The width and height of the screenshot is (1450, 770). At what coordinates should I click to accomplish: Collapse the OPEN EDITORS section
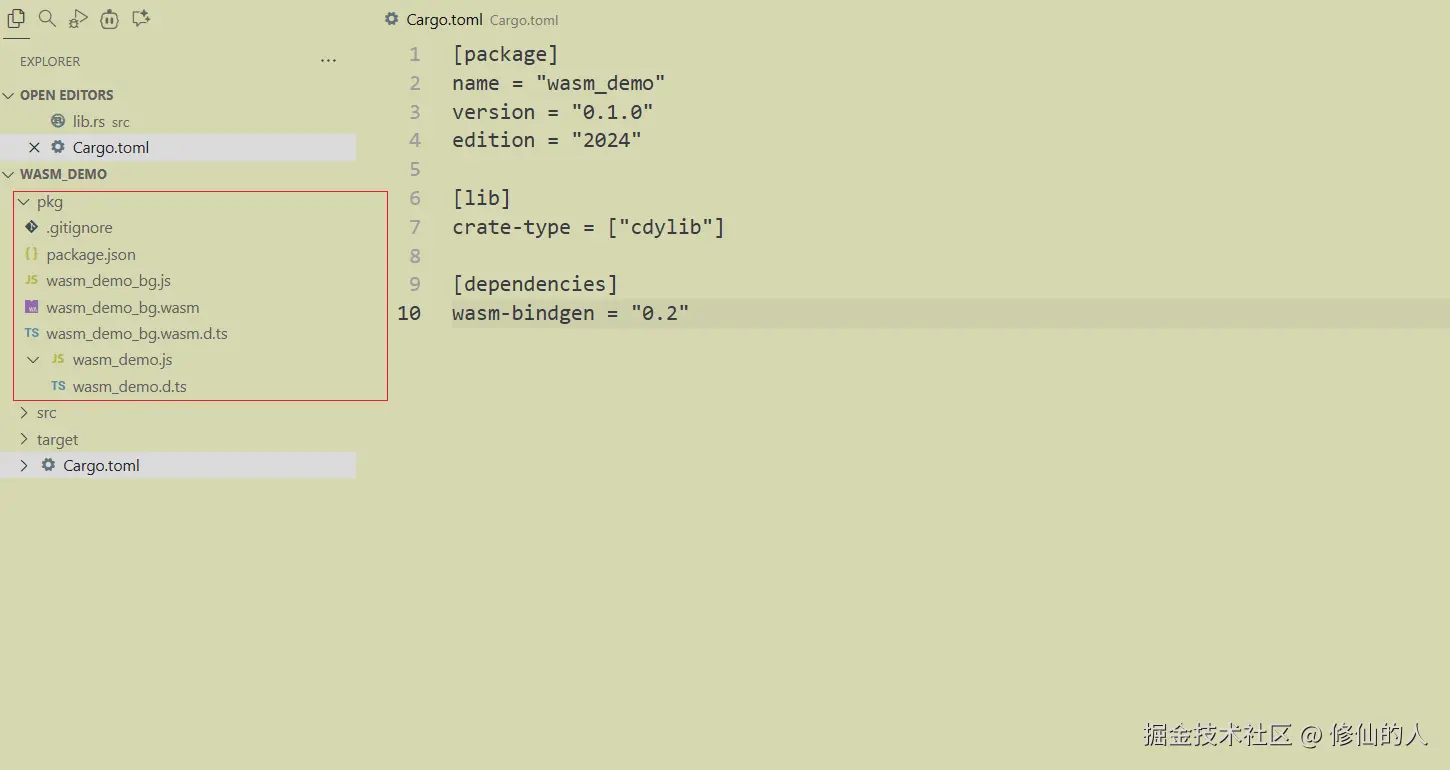pos(9,95)
